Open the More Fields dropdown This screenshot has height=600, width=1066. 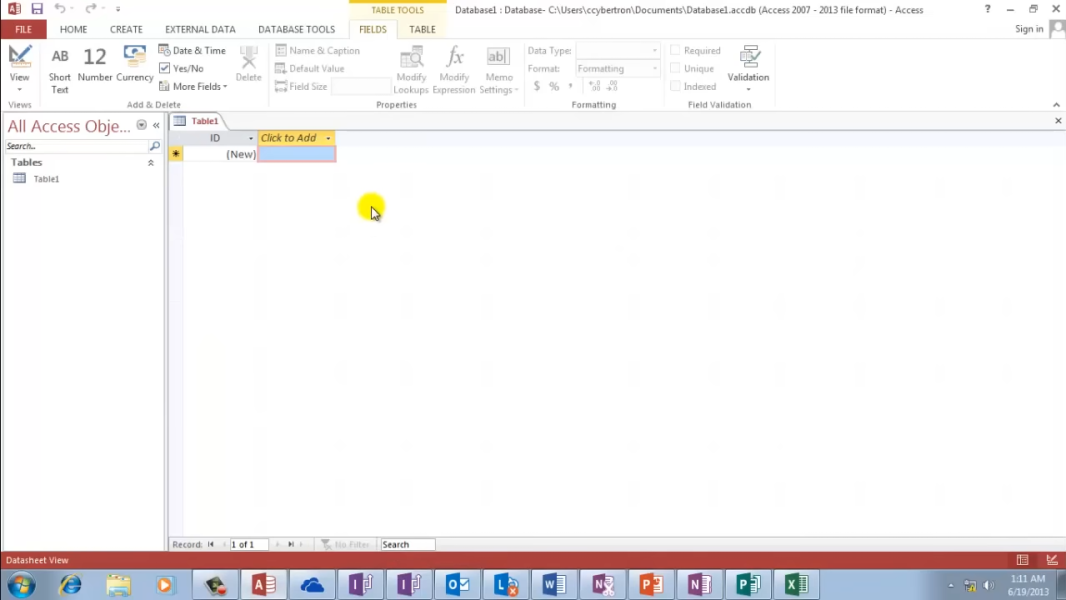point(193,86)
